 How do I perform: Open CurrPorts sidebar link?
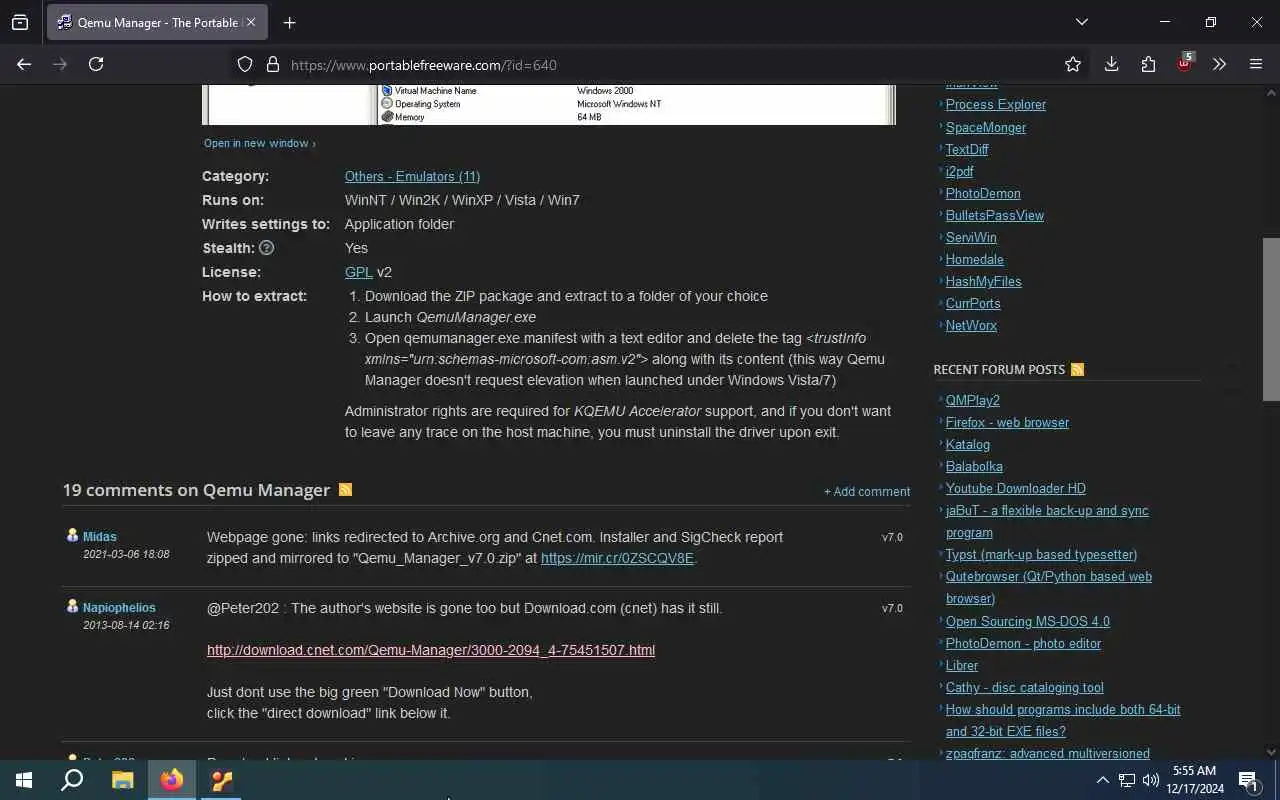(973, 303)
